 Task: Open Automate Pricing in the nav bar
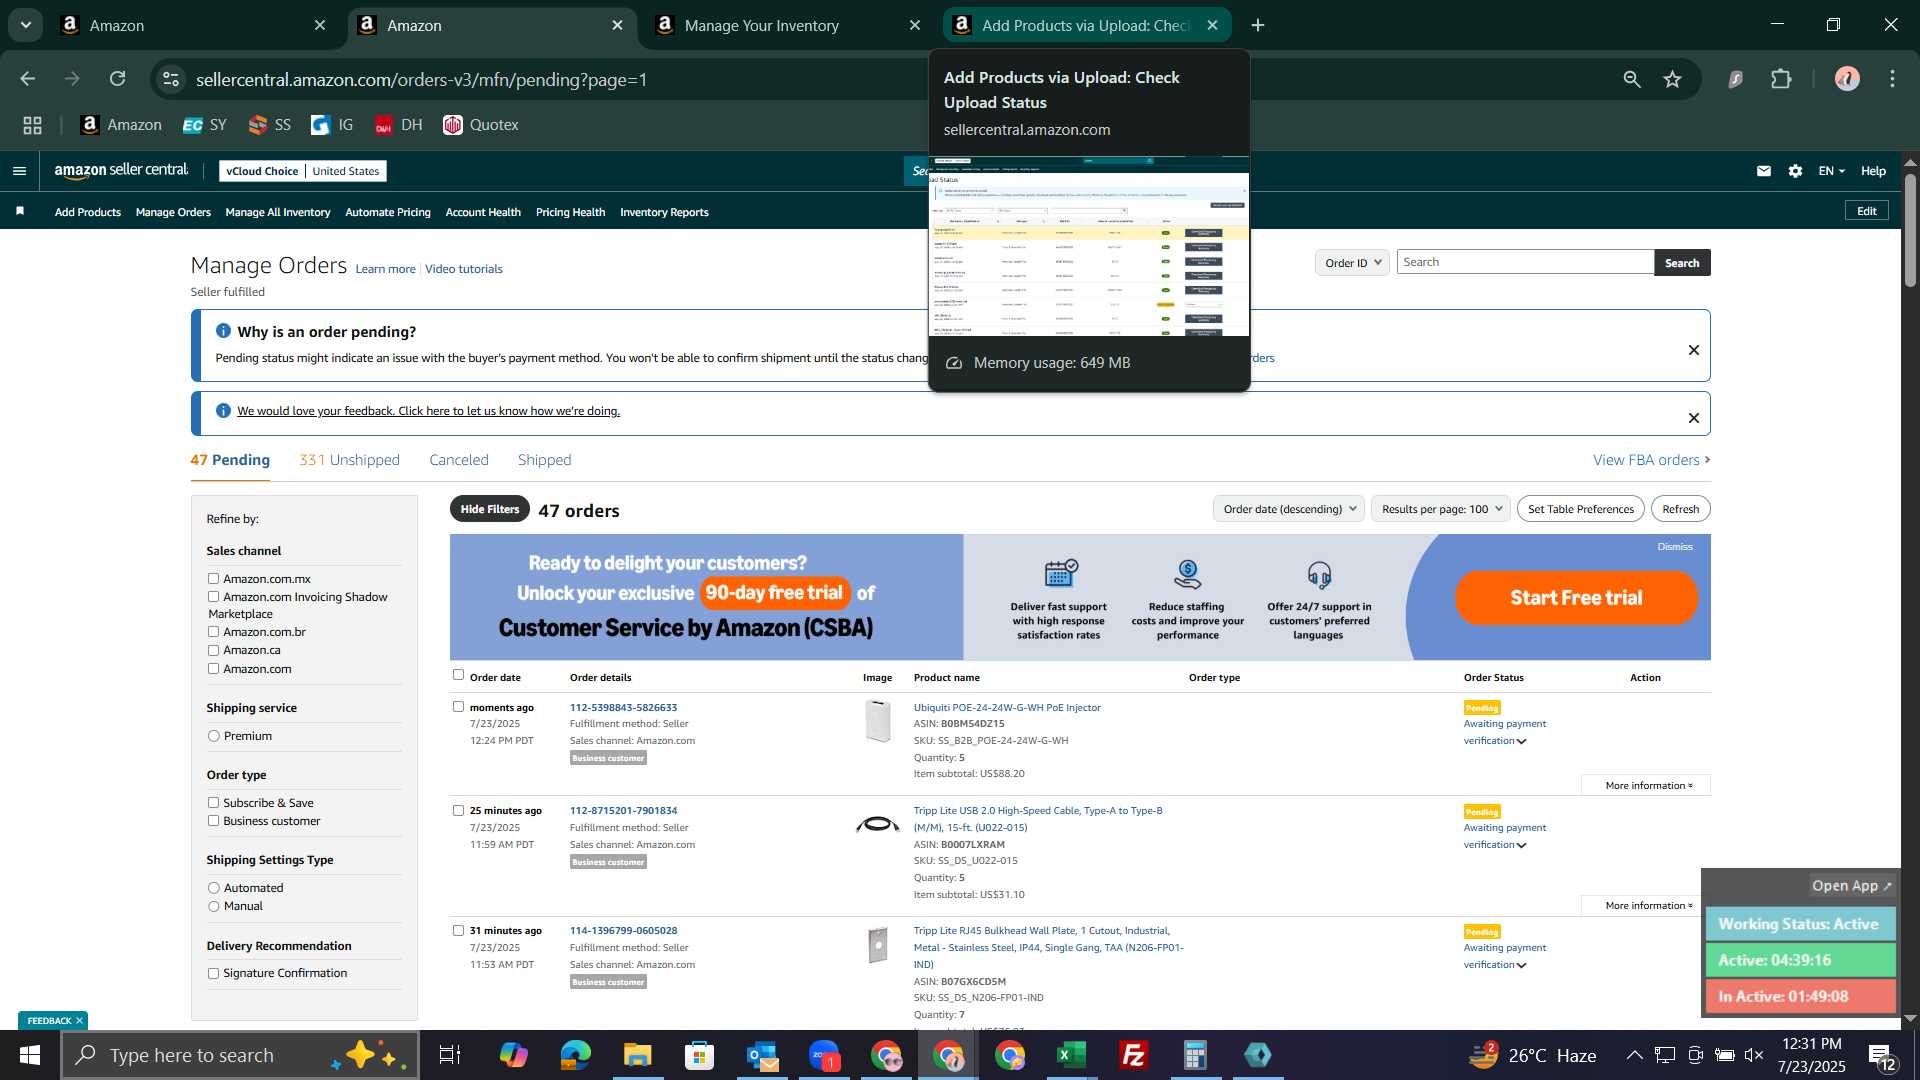[388, 212]
